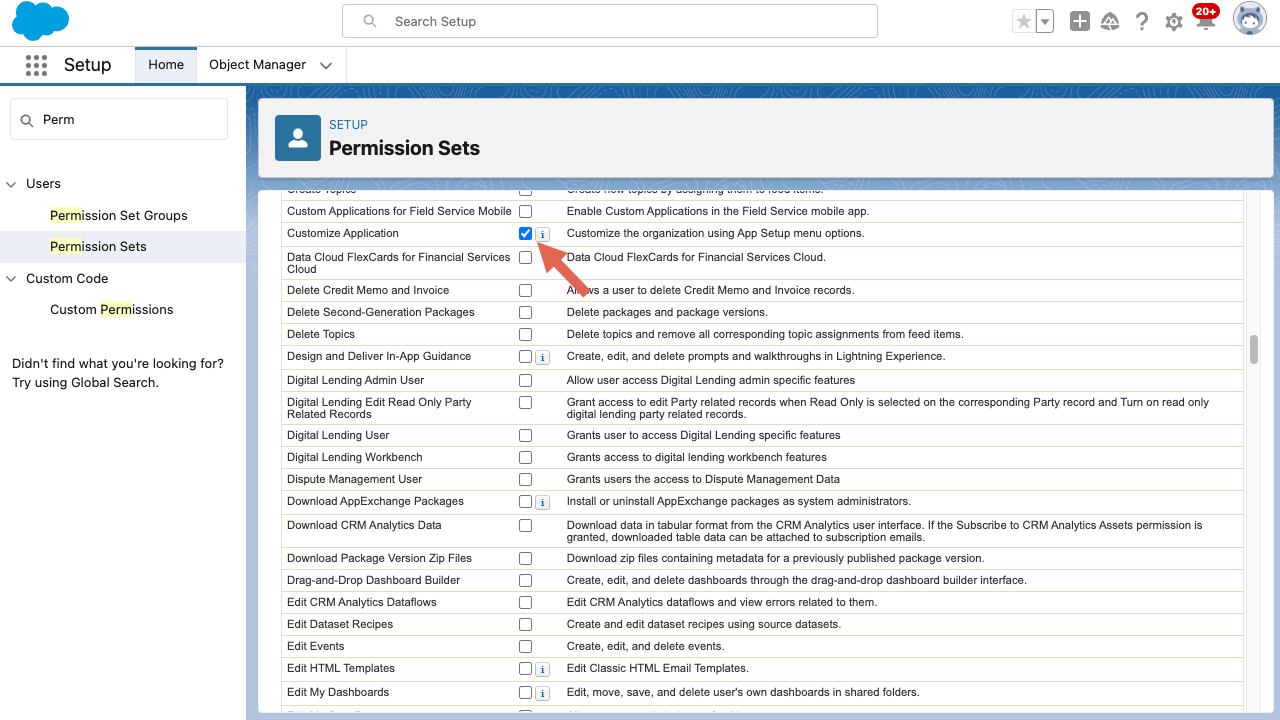Viewport: 1280px width, 720px height.
Task: Check the Delete Topics permission
Action: tap(525, 334)
